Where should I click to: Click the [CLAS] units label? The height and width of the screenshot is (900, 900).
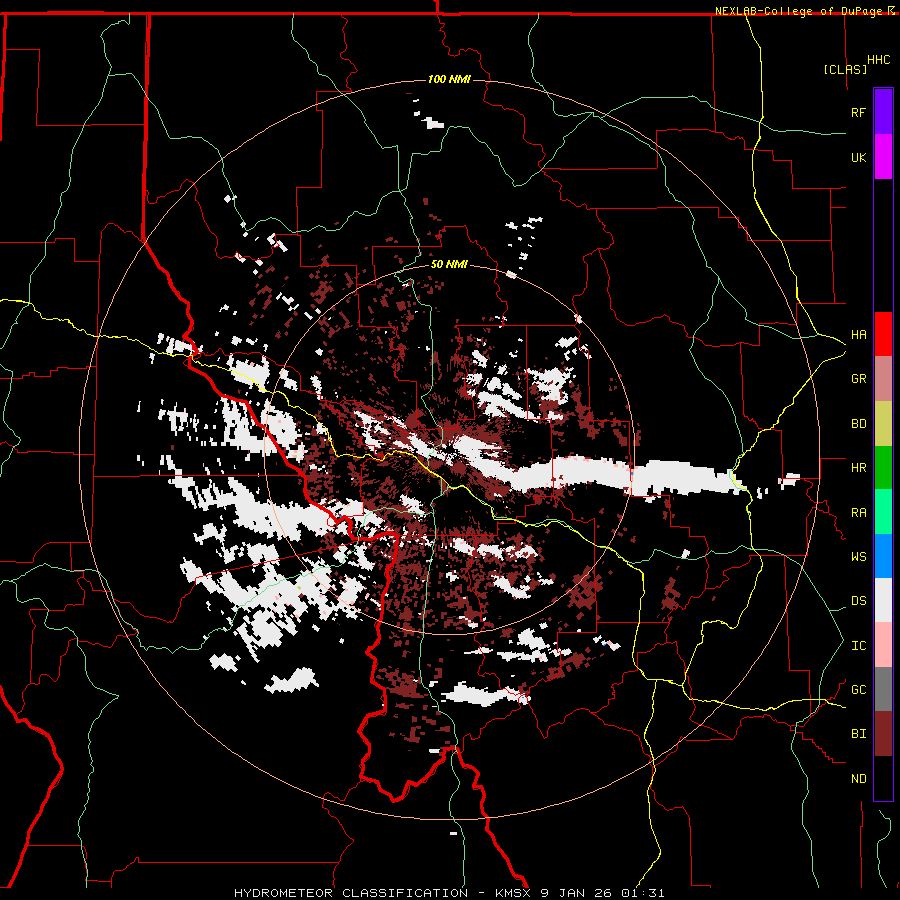845,69
